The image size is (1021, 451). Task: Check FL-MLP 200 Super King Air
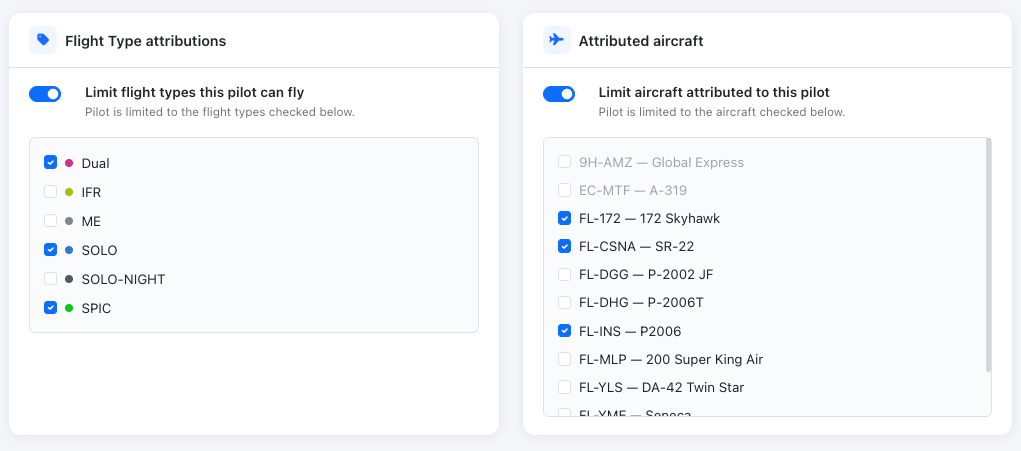[x=565, y=359]
